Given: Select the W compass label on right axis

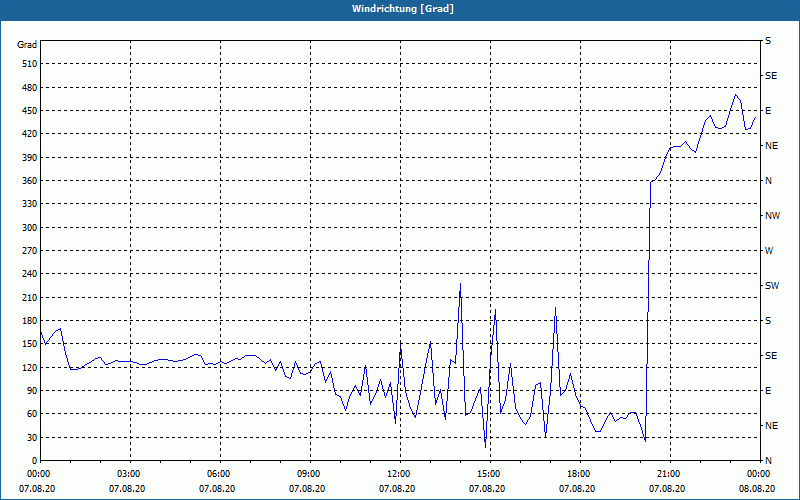Looking at the screenshot, I should coord(769,251).
